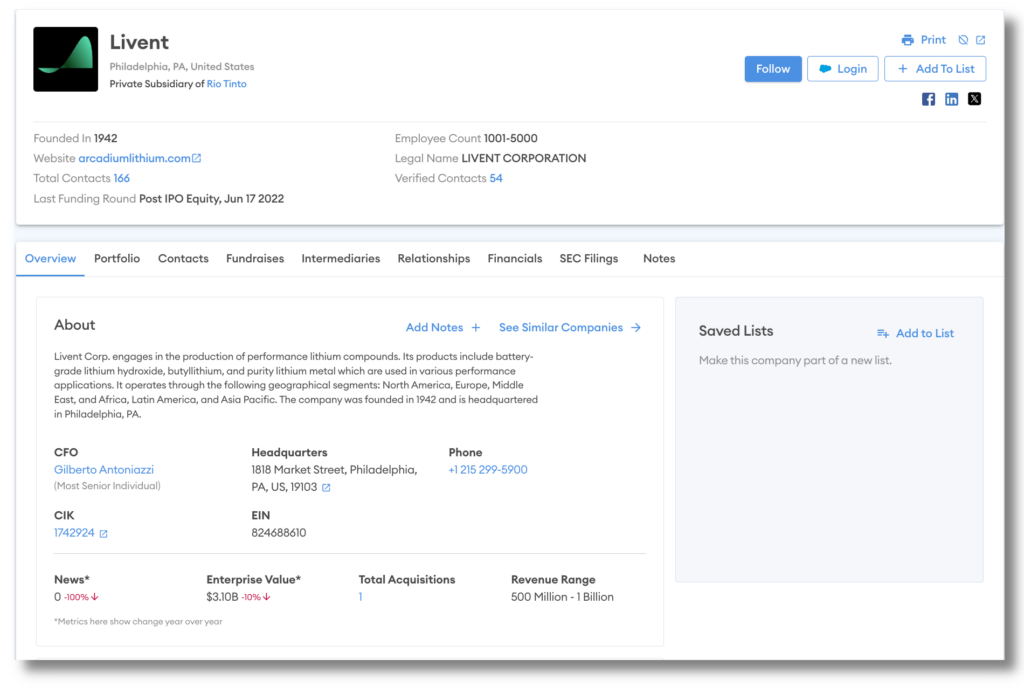Click Legal Name LIVENT CORPORATION text
The height and width of the screenshot is (695, 1024).
tap(524, 158)
